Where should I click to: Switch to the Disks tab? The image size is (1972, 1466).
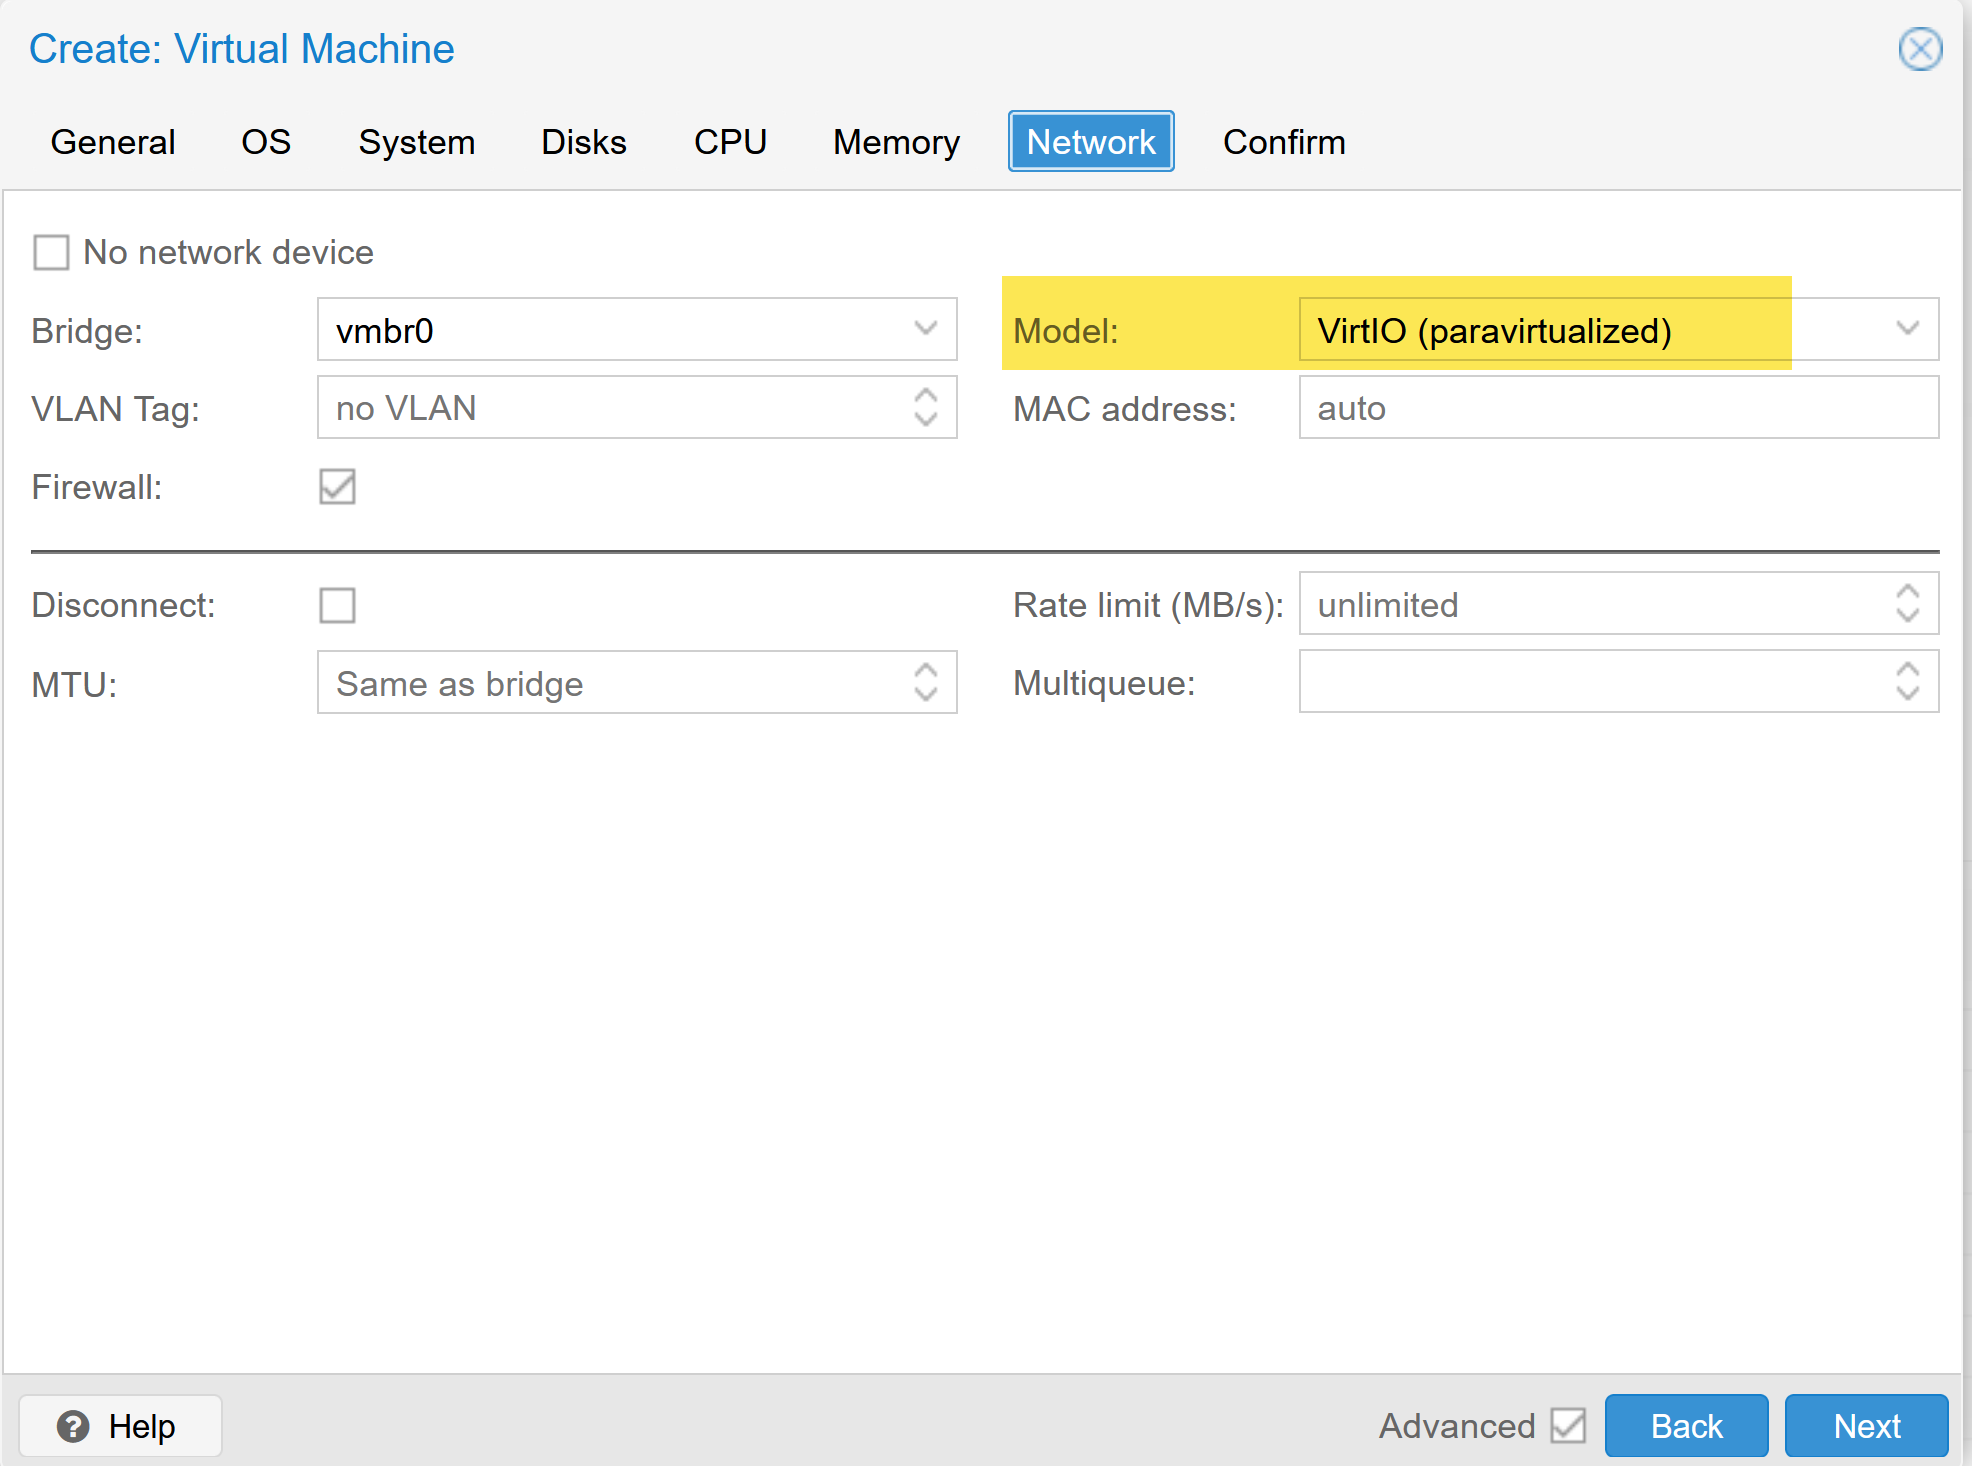point(583,141)
